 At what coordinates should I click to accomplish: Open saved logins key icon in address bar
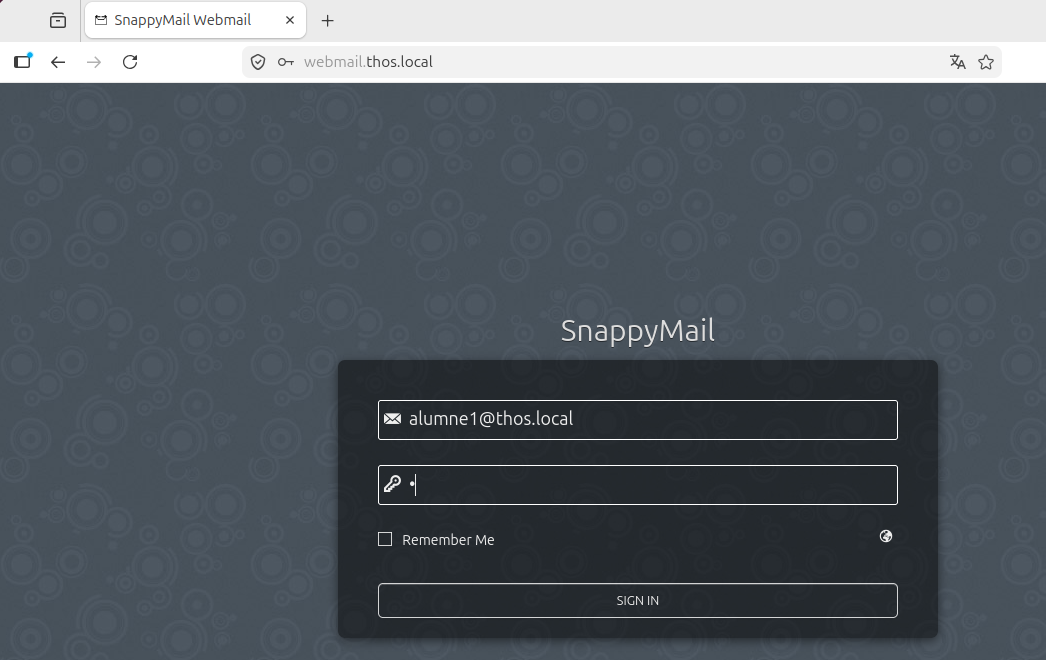pyautogui.click(x=286, y=62)
